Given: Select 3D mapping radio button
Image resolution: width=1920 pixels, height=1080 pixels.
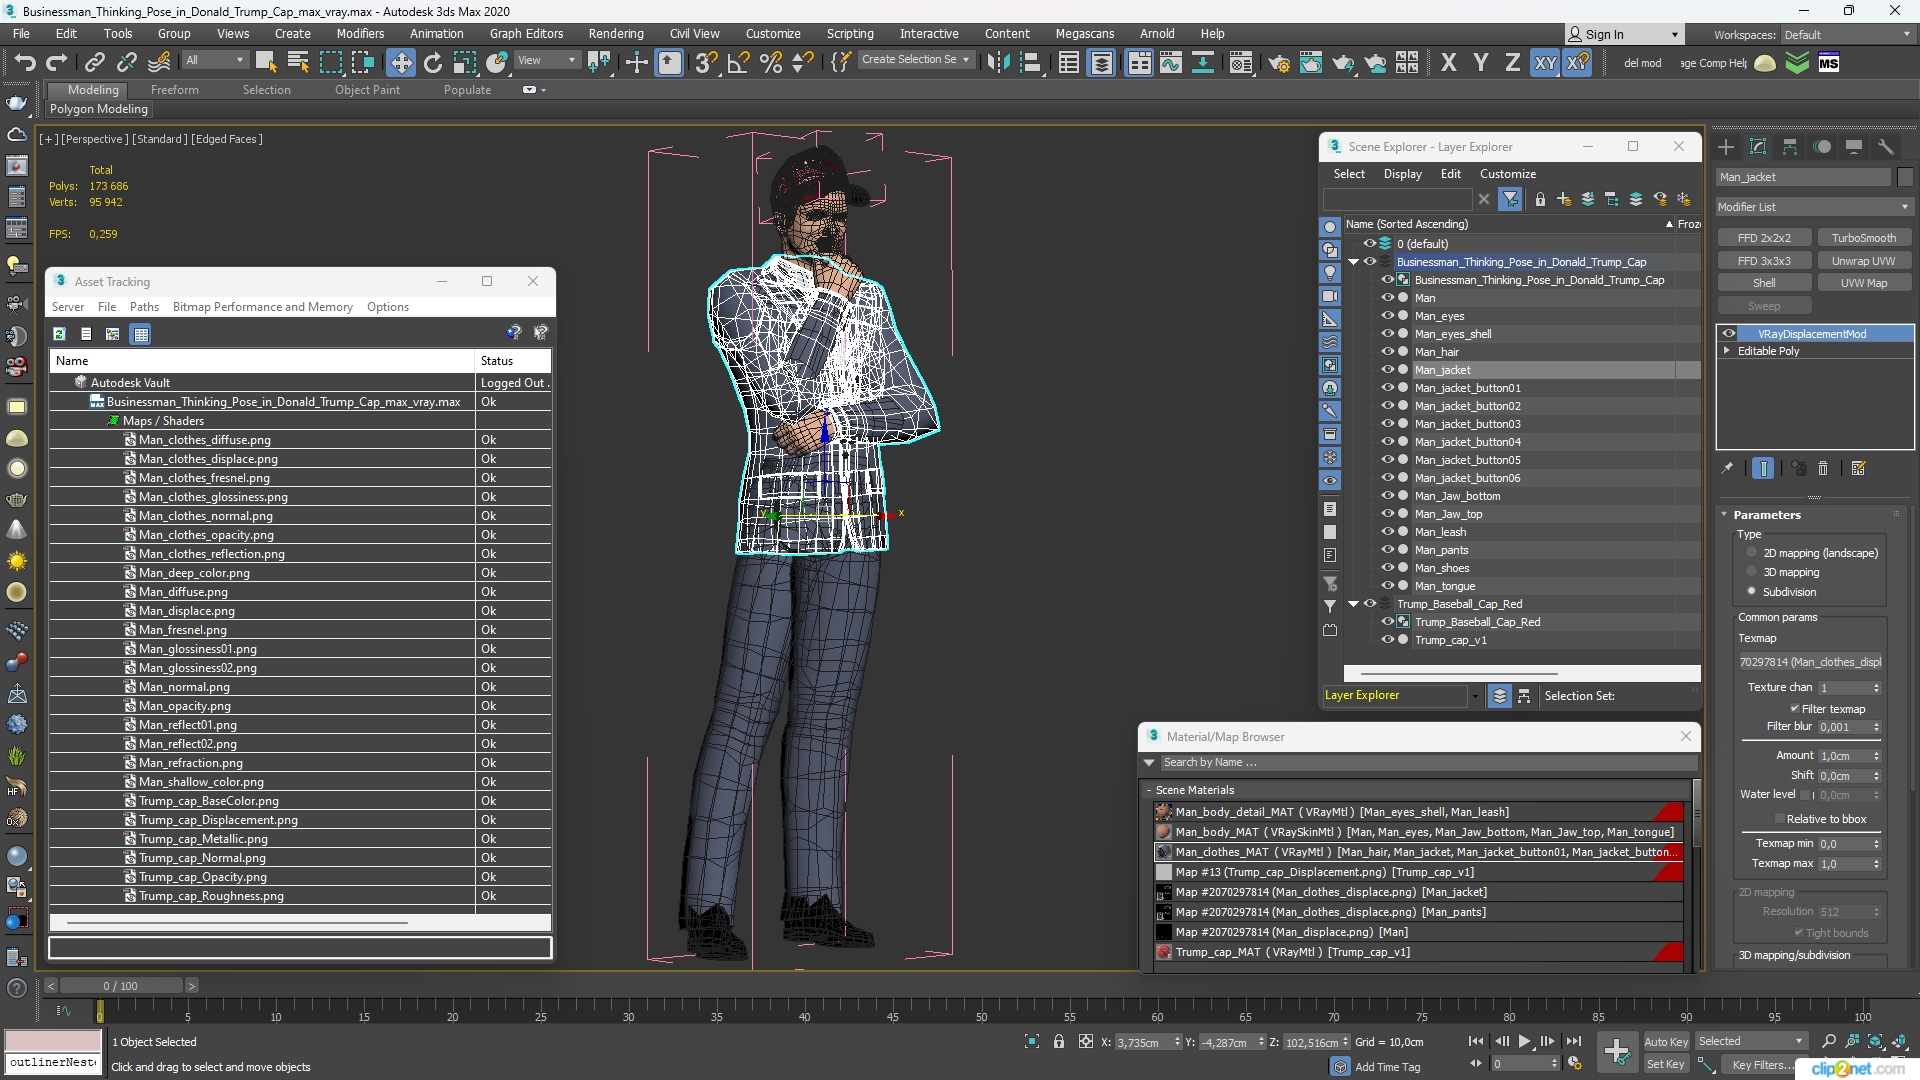Looking at the screenshot, I should pyautogui.click(x=1752, y=572).
